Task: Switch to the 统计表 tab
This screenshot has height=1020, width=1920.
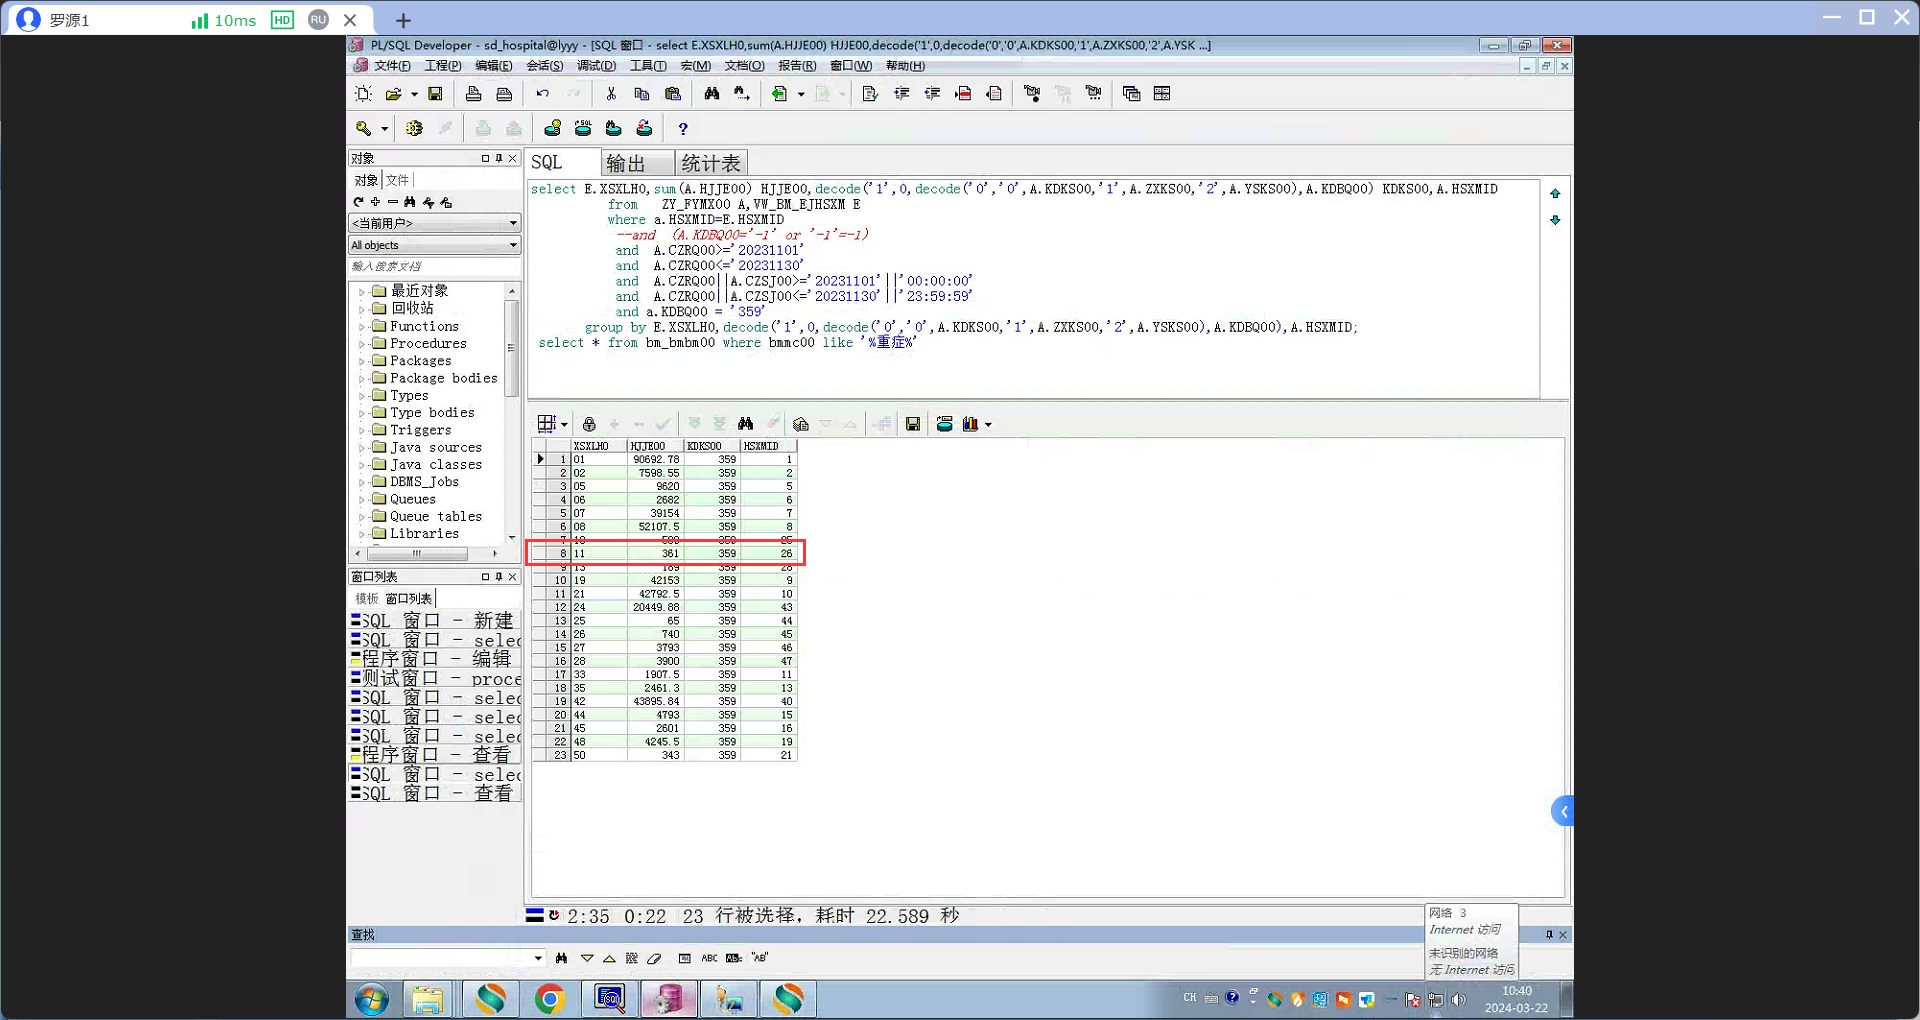Action: 711,163
